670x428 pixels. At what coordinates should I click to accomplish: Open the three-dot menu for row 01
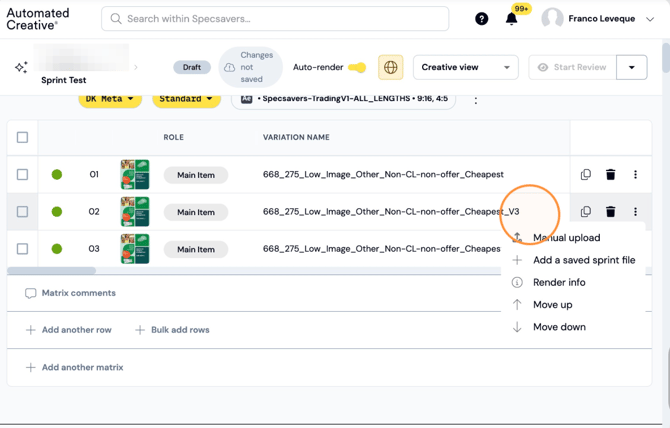point(635,174)
